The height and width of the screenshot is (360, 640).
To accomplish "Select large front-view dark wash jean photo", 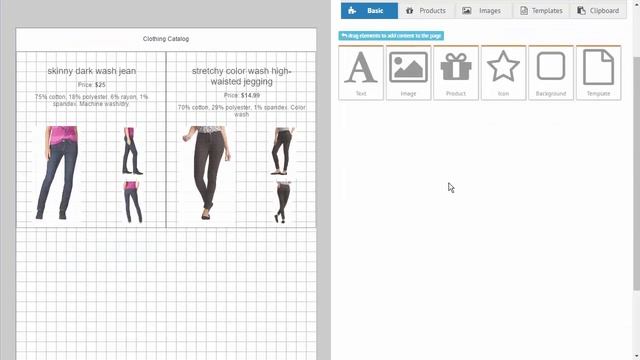I will point(57,173).
